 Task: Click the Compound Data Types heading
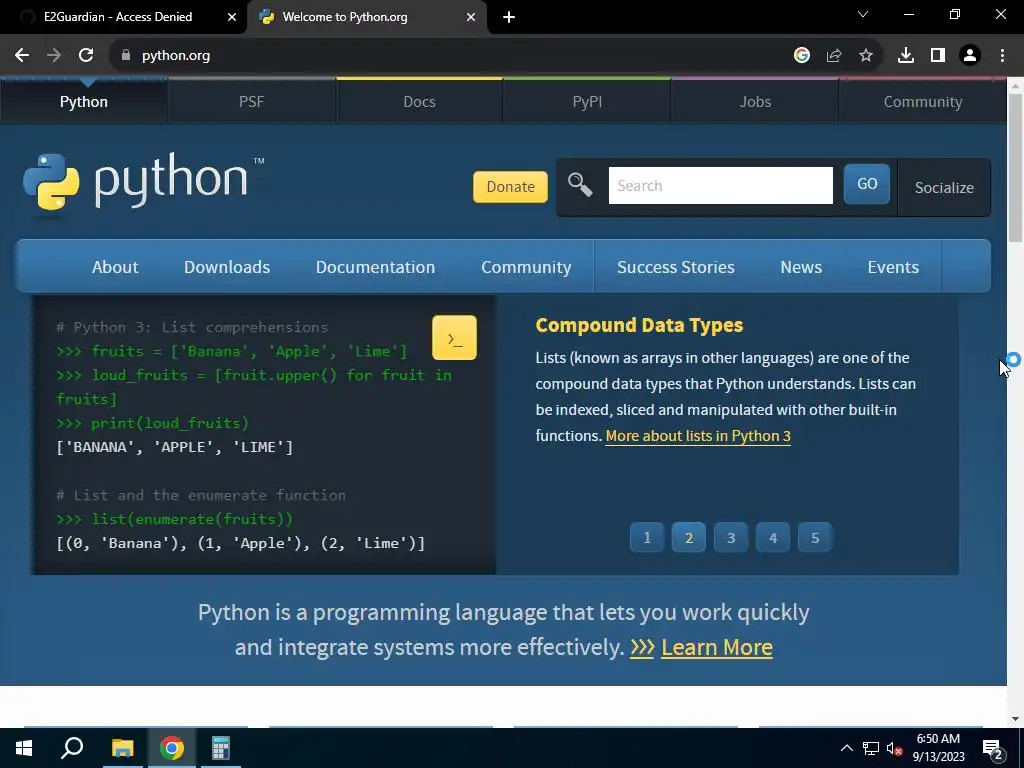tap(639, 325)
